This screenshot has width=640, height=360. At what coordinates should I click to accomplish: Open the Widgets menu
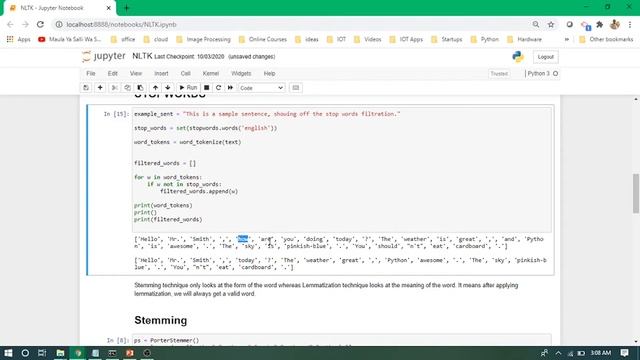(241, 73)
